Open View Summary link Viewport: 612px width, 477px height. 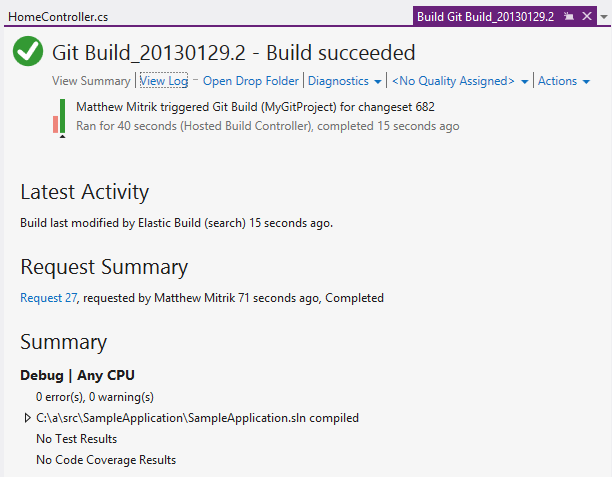[91, 81]
